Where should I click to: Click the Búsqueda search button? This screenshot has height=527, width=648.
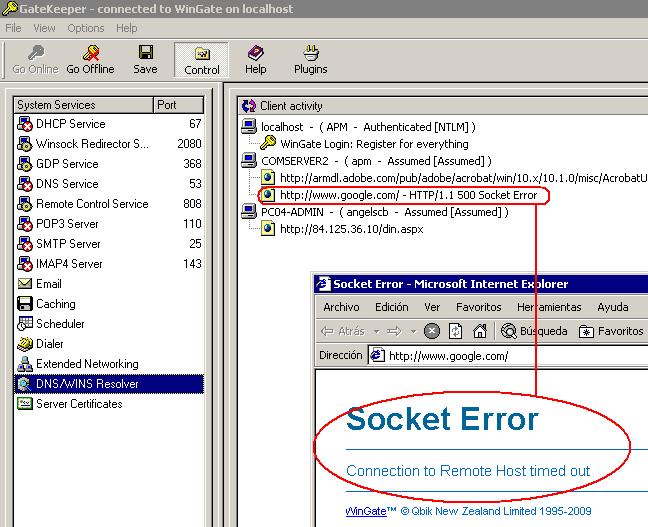[534, 331]
